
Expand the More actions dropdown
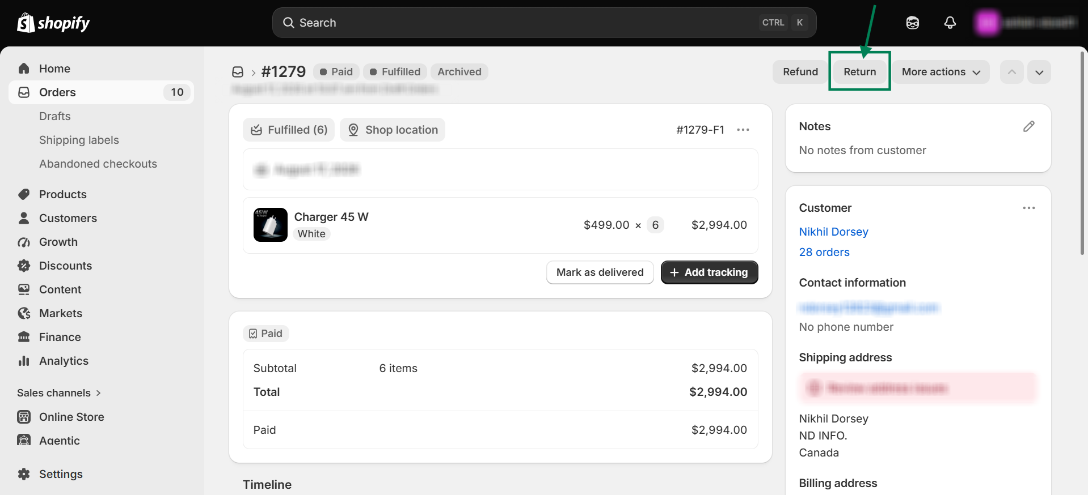point(941,72)
